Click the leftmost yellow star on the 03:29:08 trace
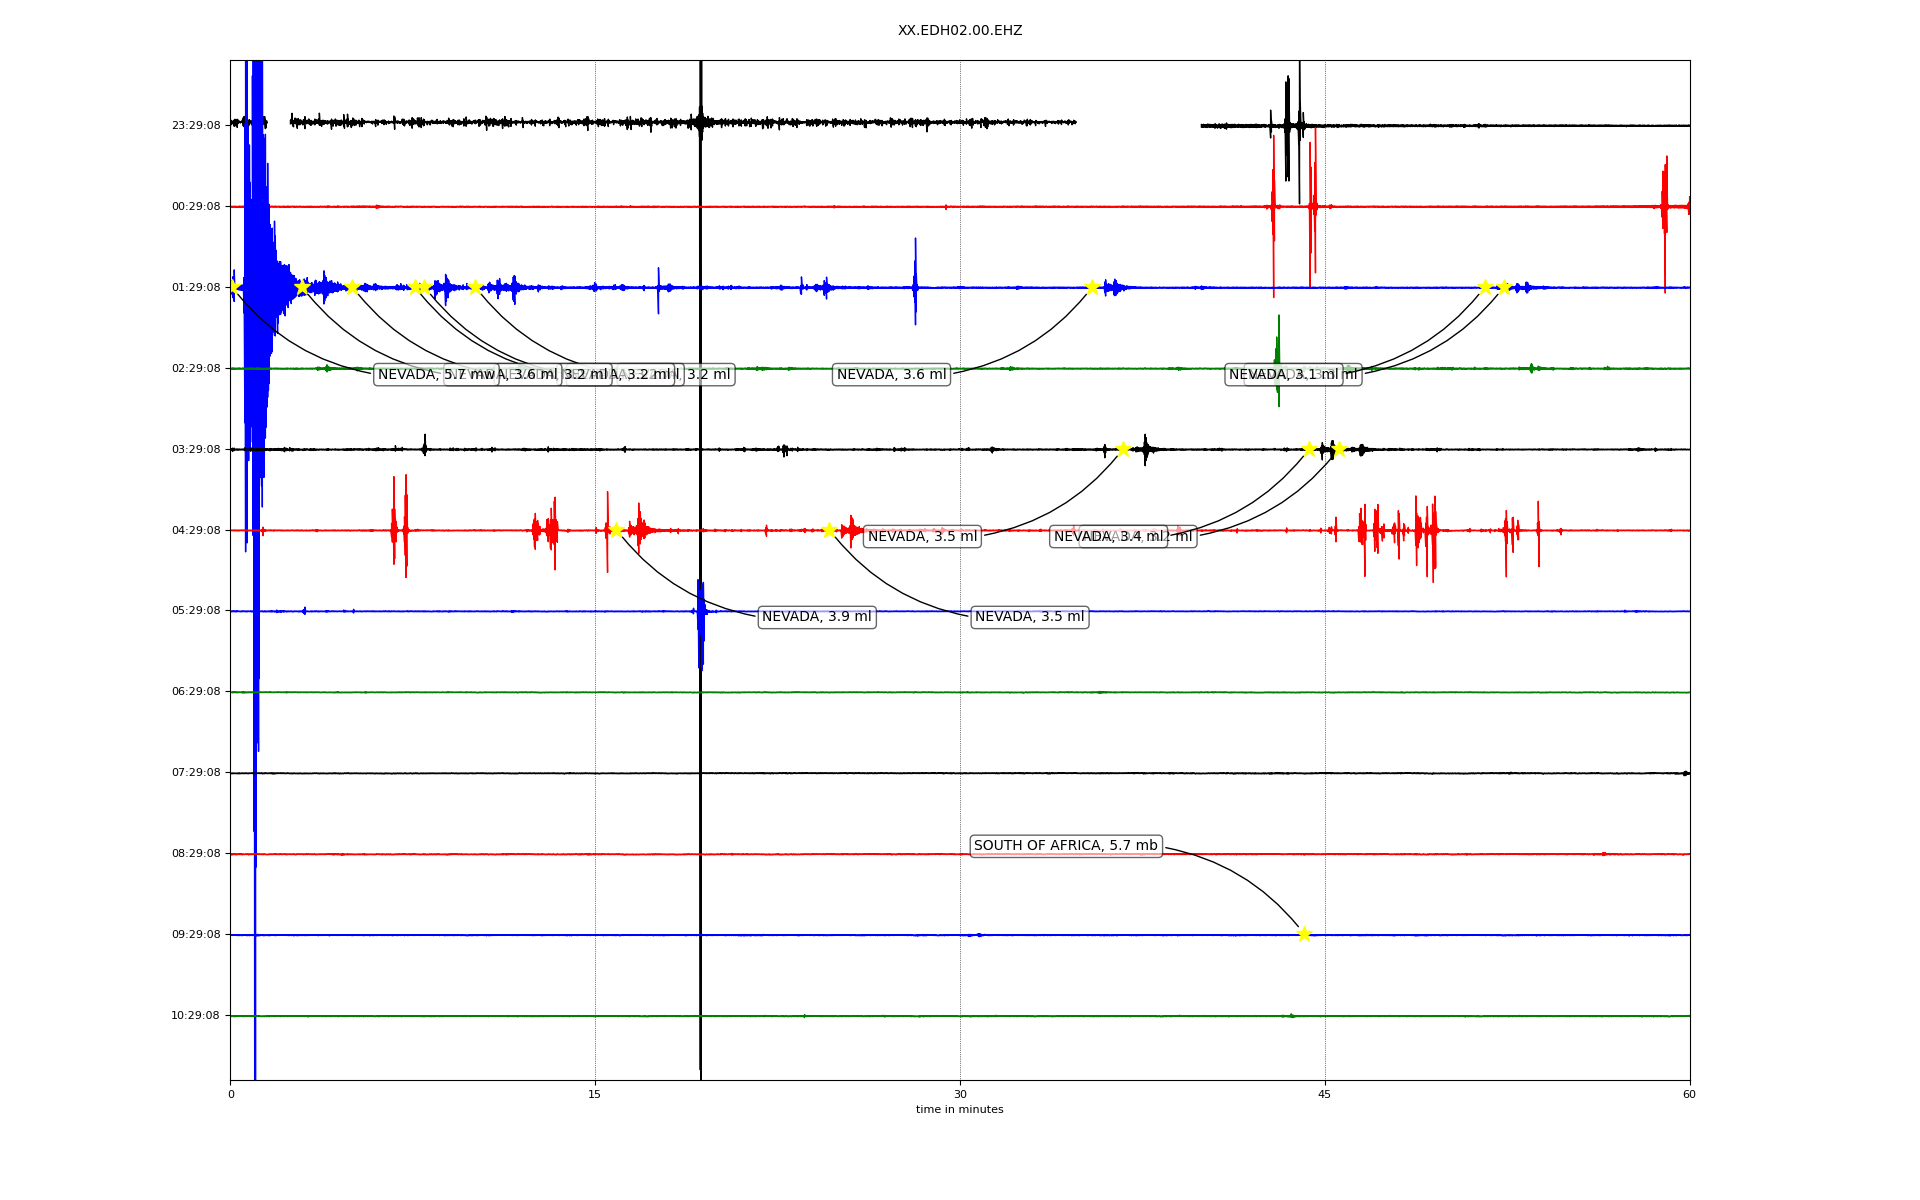The image size is (1920, 1200). [1123, 449]
